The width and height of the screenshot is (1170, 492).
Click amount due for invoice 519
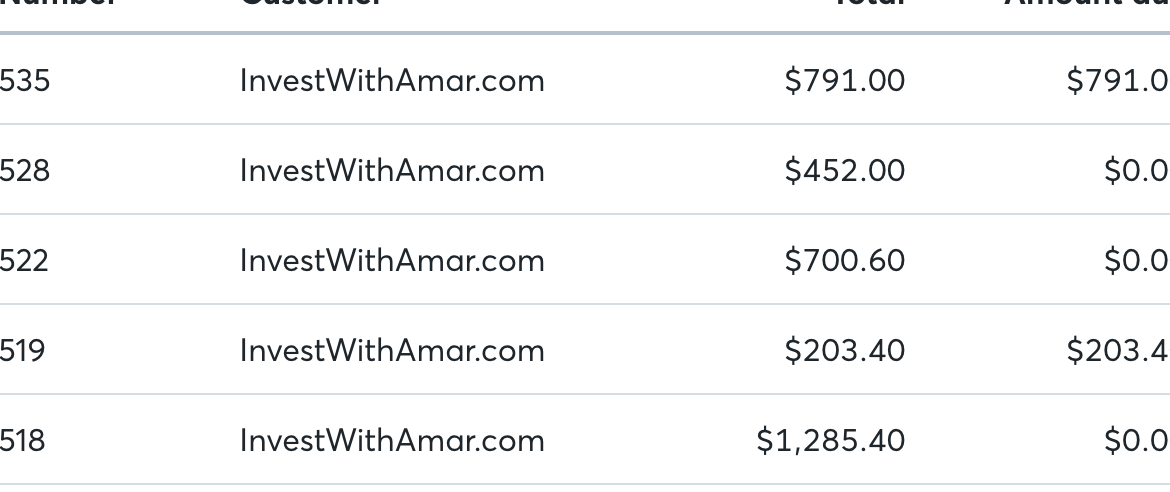click(x=1118, y=350)
